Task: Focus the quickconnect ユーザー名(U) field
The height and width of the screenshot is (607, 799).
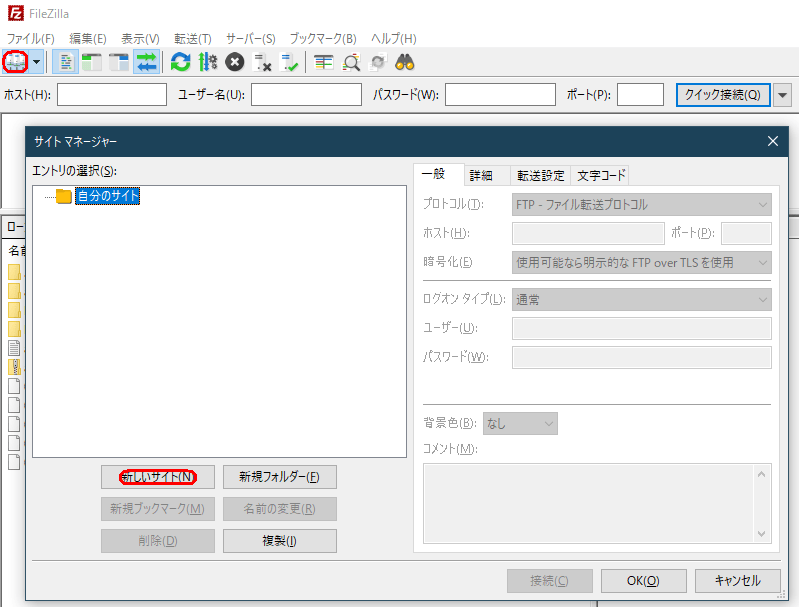Action: (306, 95)
